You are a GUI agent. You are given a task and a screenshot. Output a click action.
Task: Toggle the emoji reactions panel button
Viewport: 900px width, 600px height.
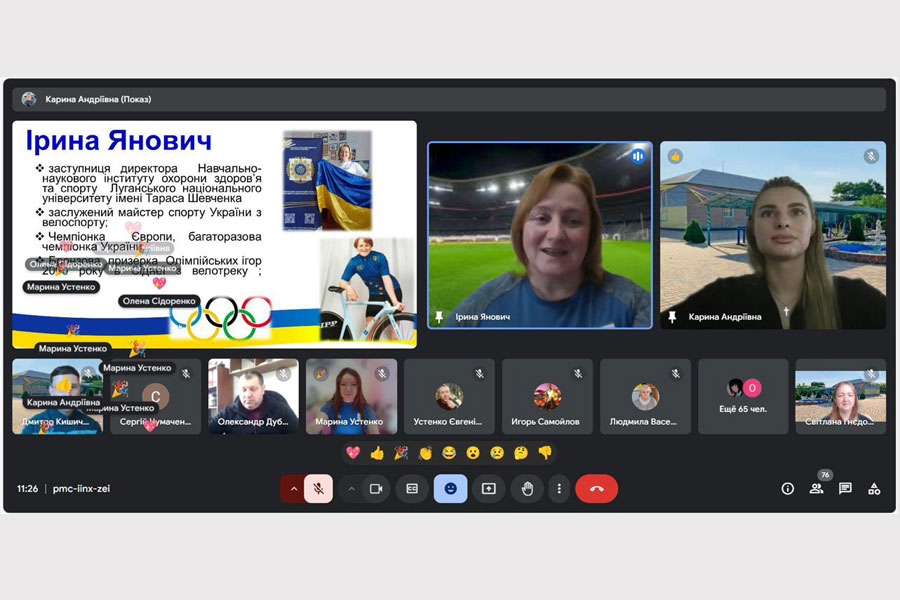pyautogui.click(x=451, y=489)
